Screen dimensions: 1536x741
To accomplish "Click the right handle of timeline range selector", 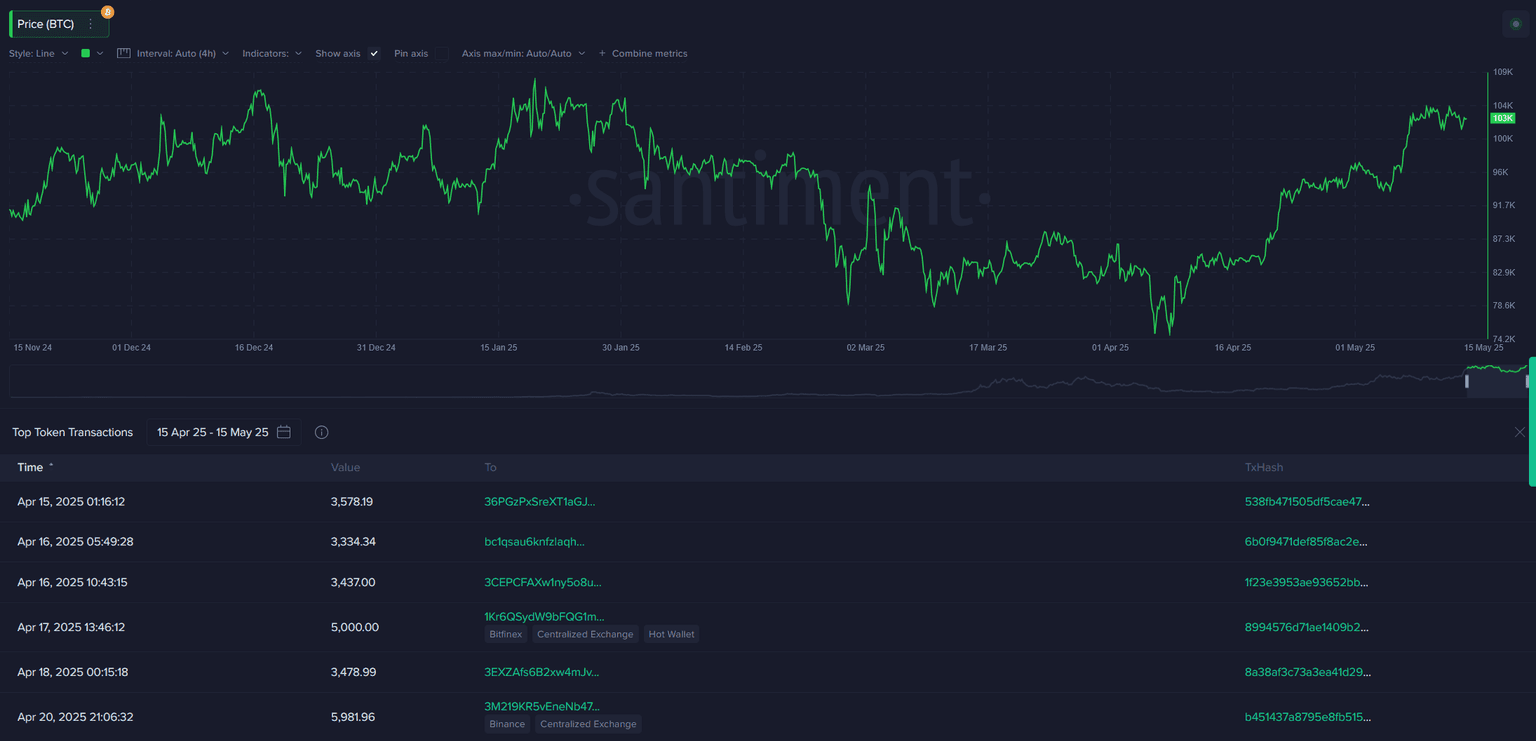I will 1527,381.
